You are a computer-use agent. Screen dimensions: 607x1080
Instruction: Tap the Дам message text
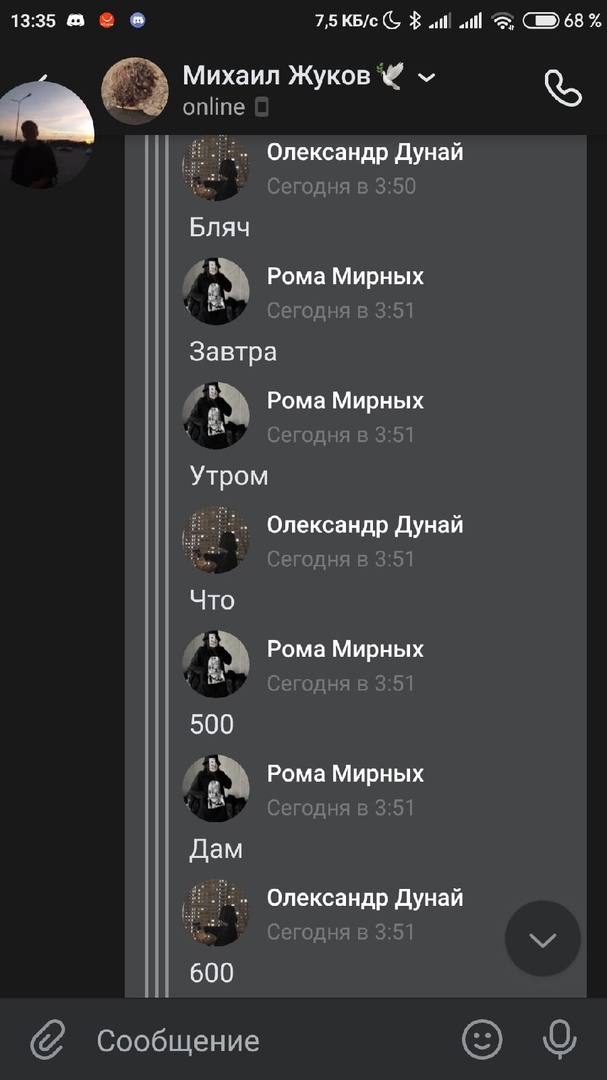click(x=216, y=849)
